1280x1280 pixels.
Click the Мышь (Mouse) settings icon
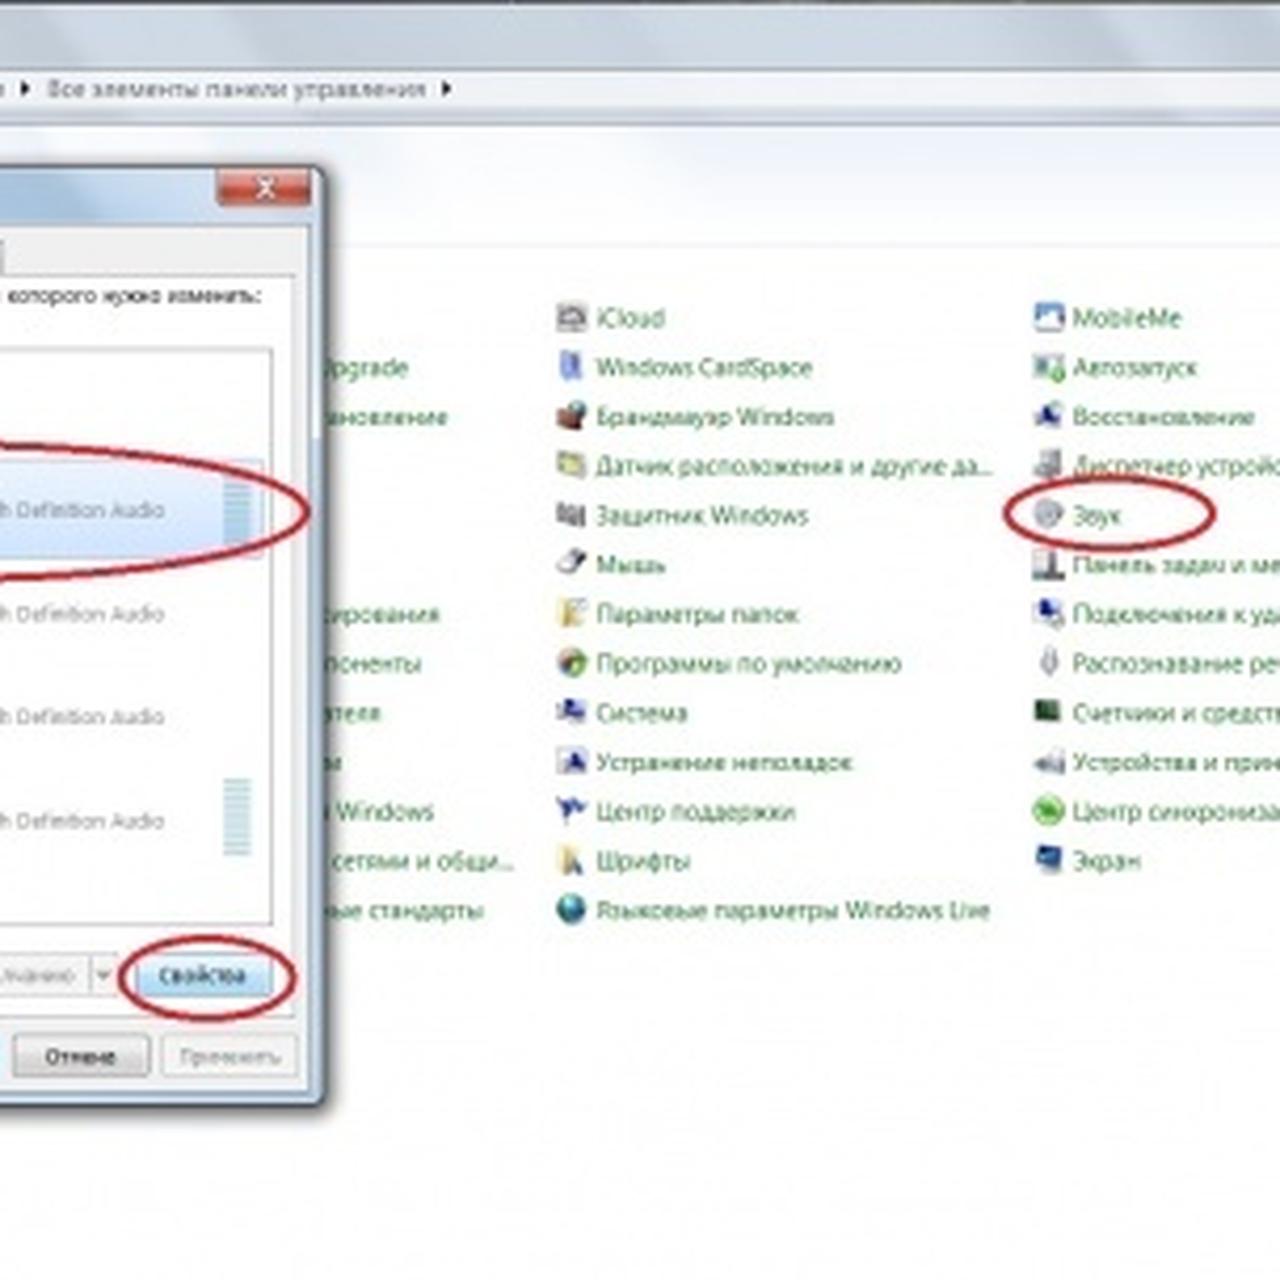(x=571, y=564)
